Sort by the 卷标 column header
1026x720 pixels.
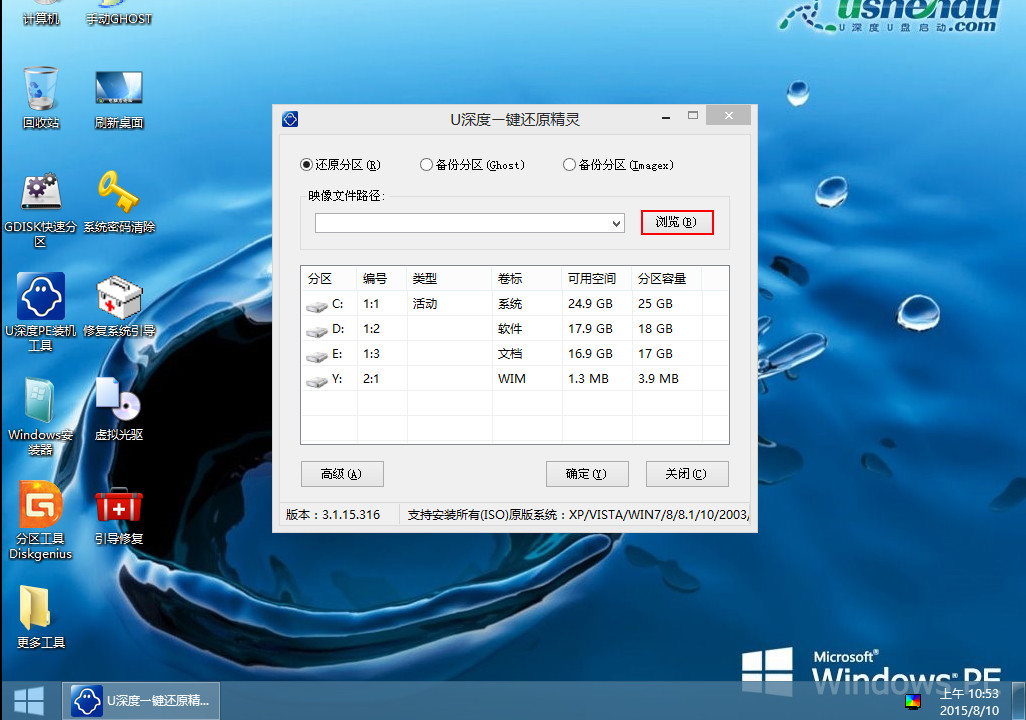527,279
